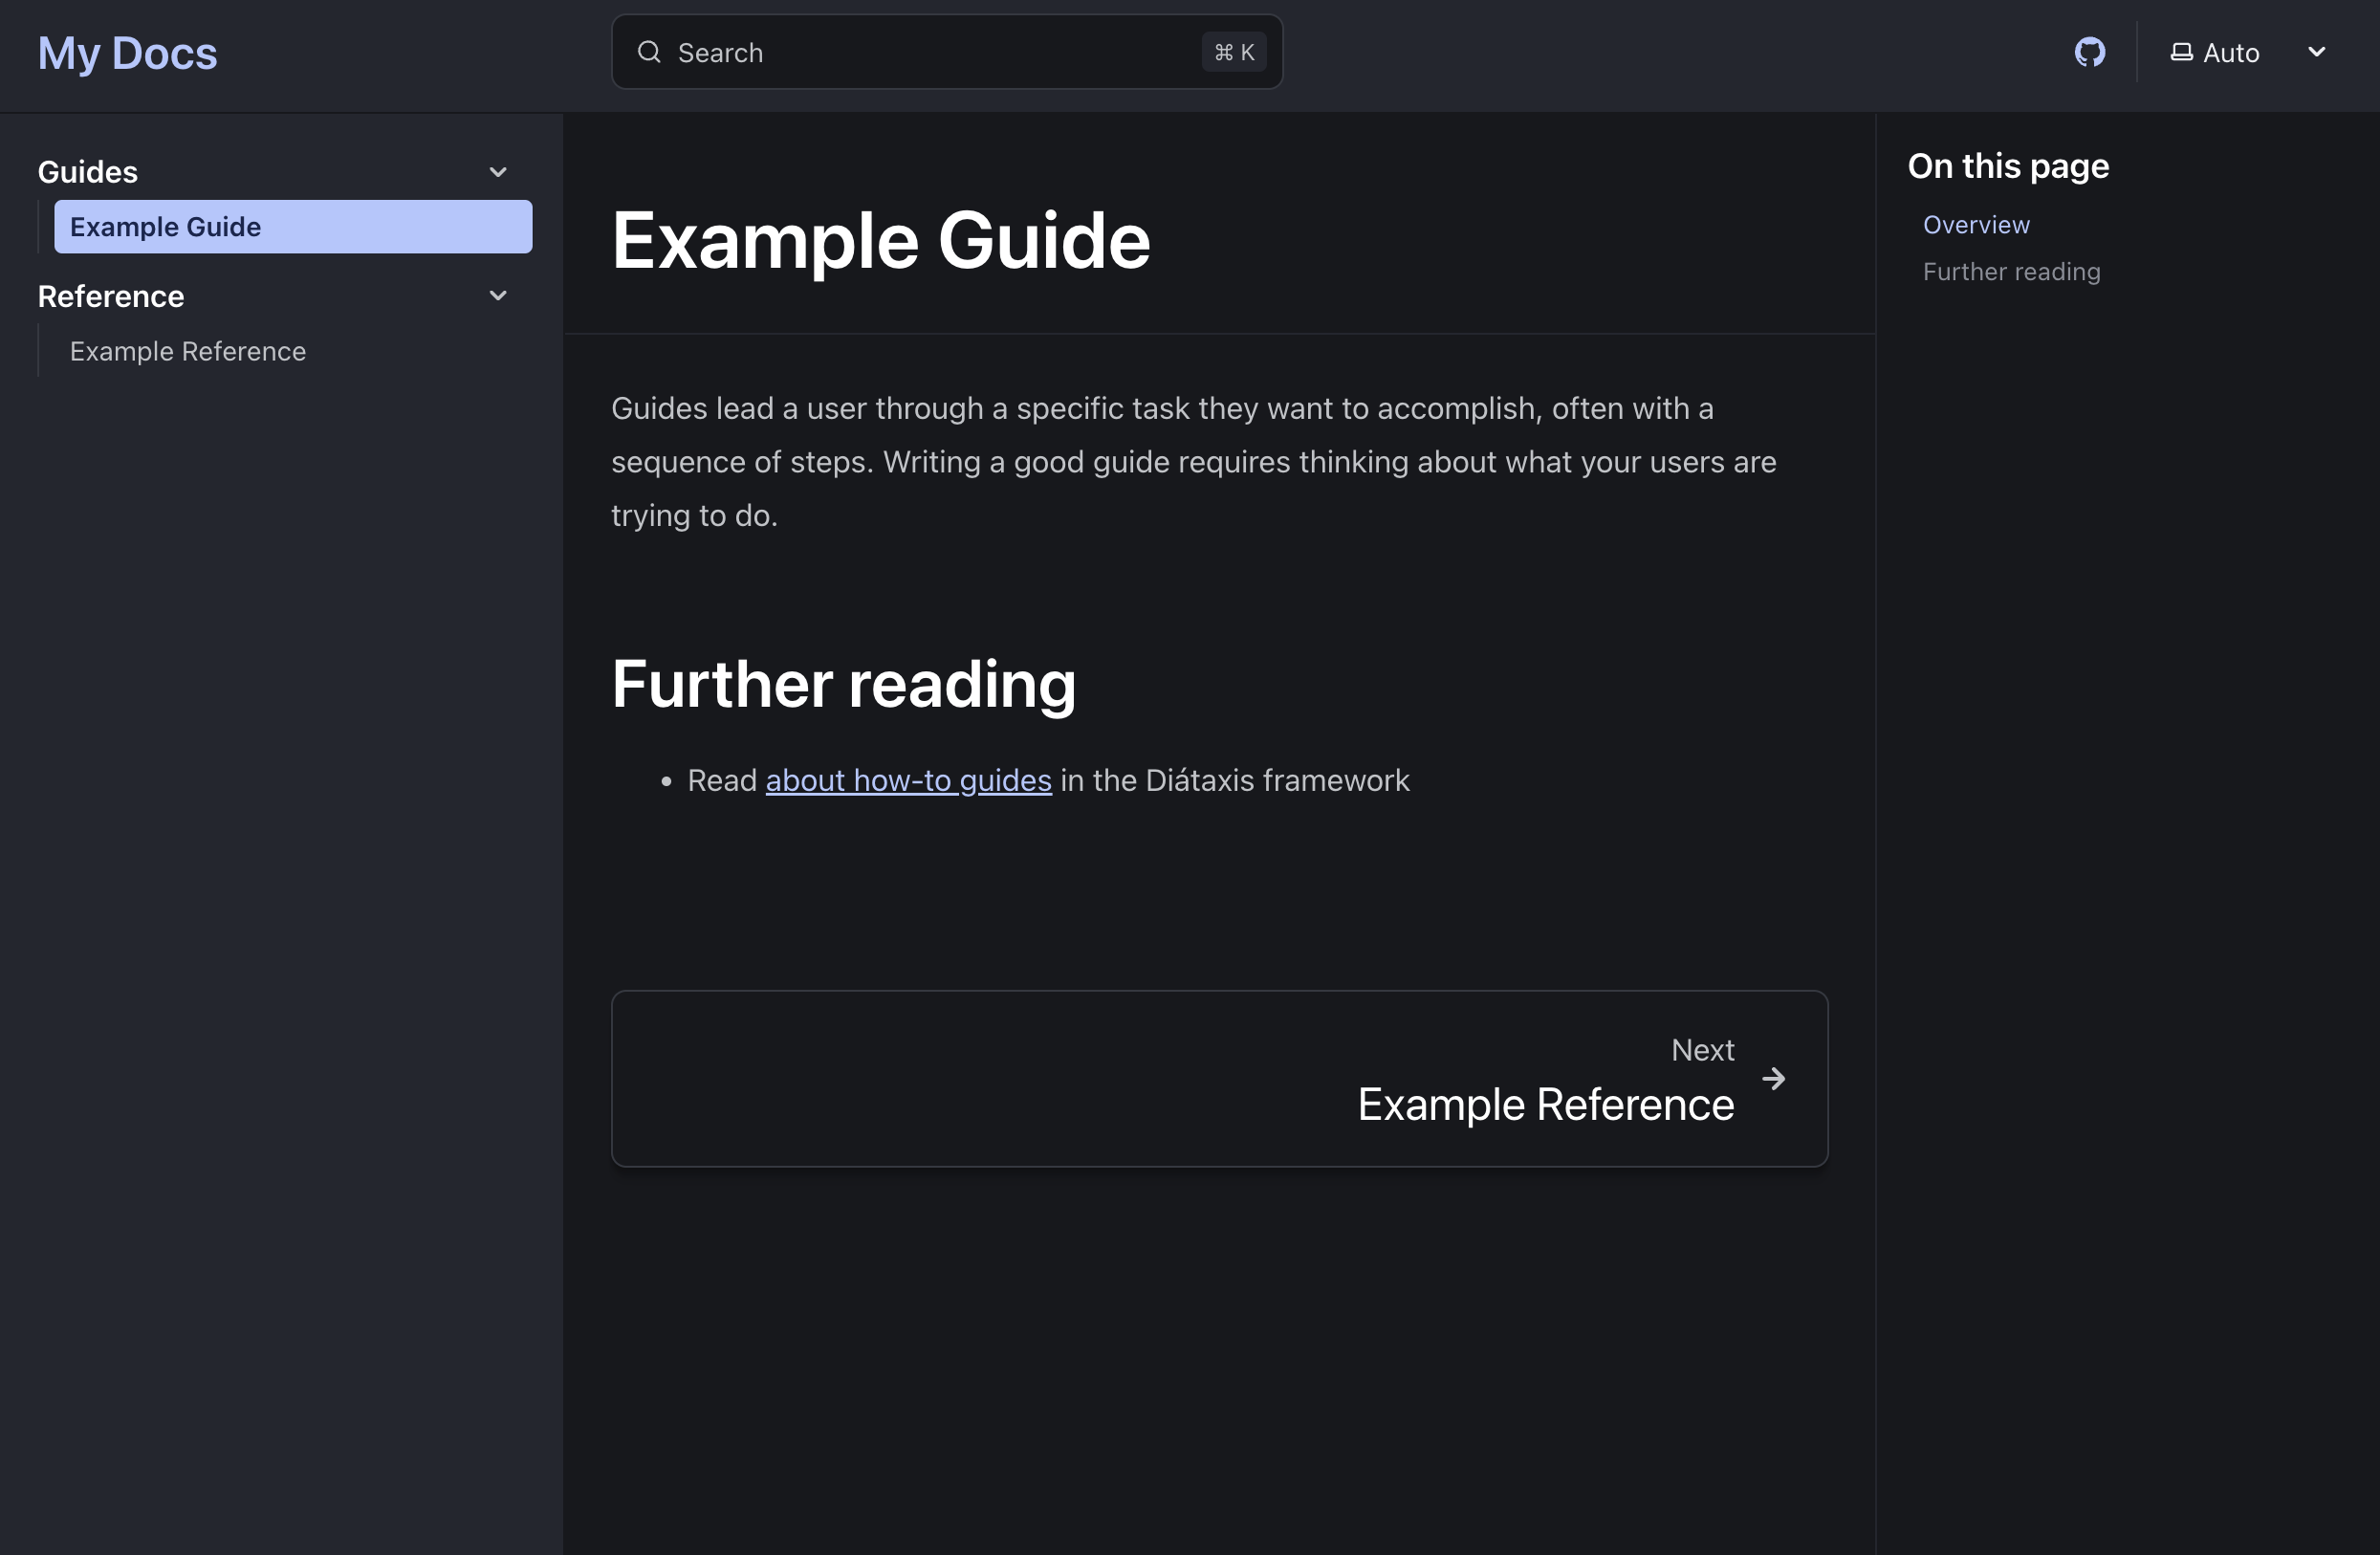Click the Further reading heading

(x=843, y=685)
